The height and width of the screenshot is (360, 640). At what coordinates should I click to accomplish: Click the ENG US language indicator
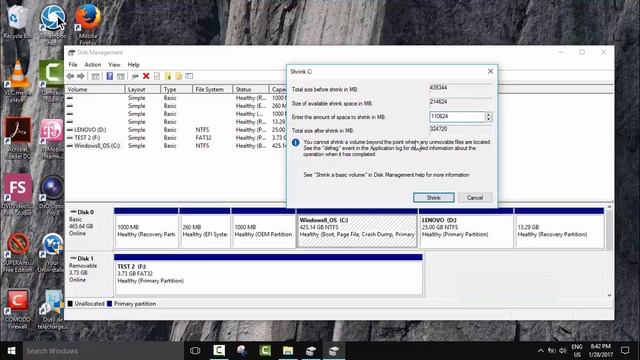[577, 351]
